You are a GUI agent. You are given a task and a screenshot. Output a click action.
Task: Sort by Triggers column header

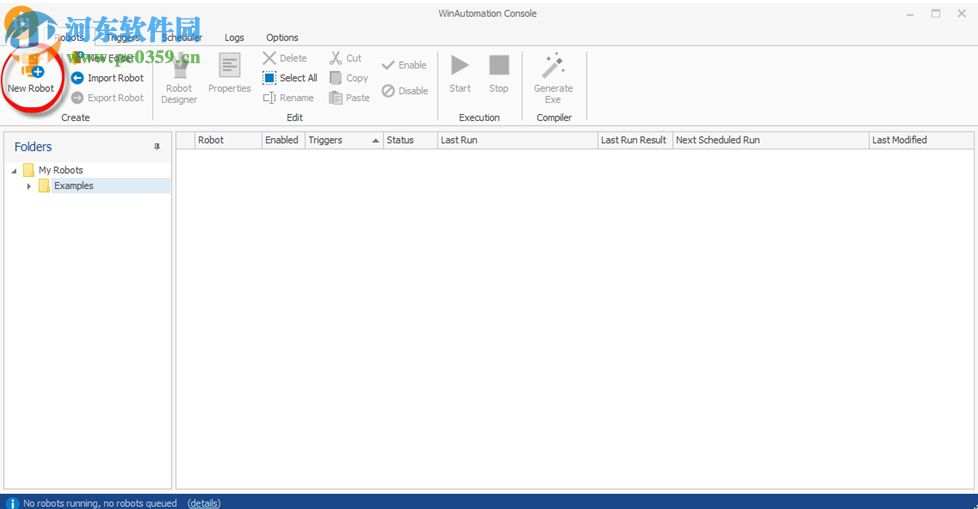pos(343,140)
